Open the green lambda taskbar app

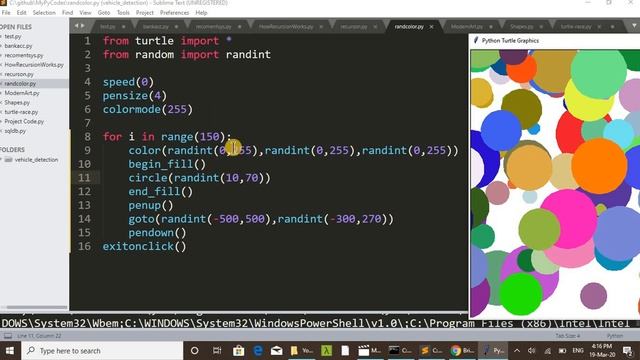[x=327, y=351]
